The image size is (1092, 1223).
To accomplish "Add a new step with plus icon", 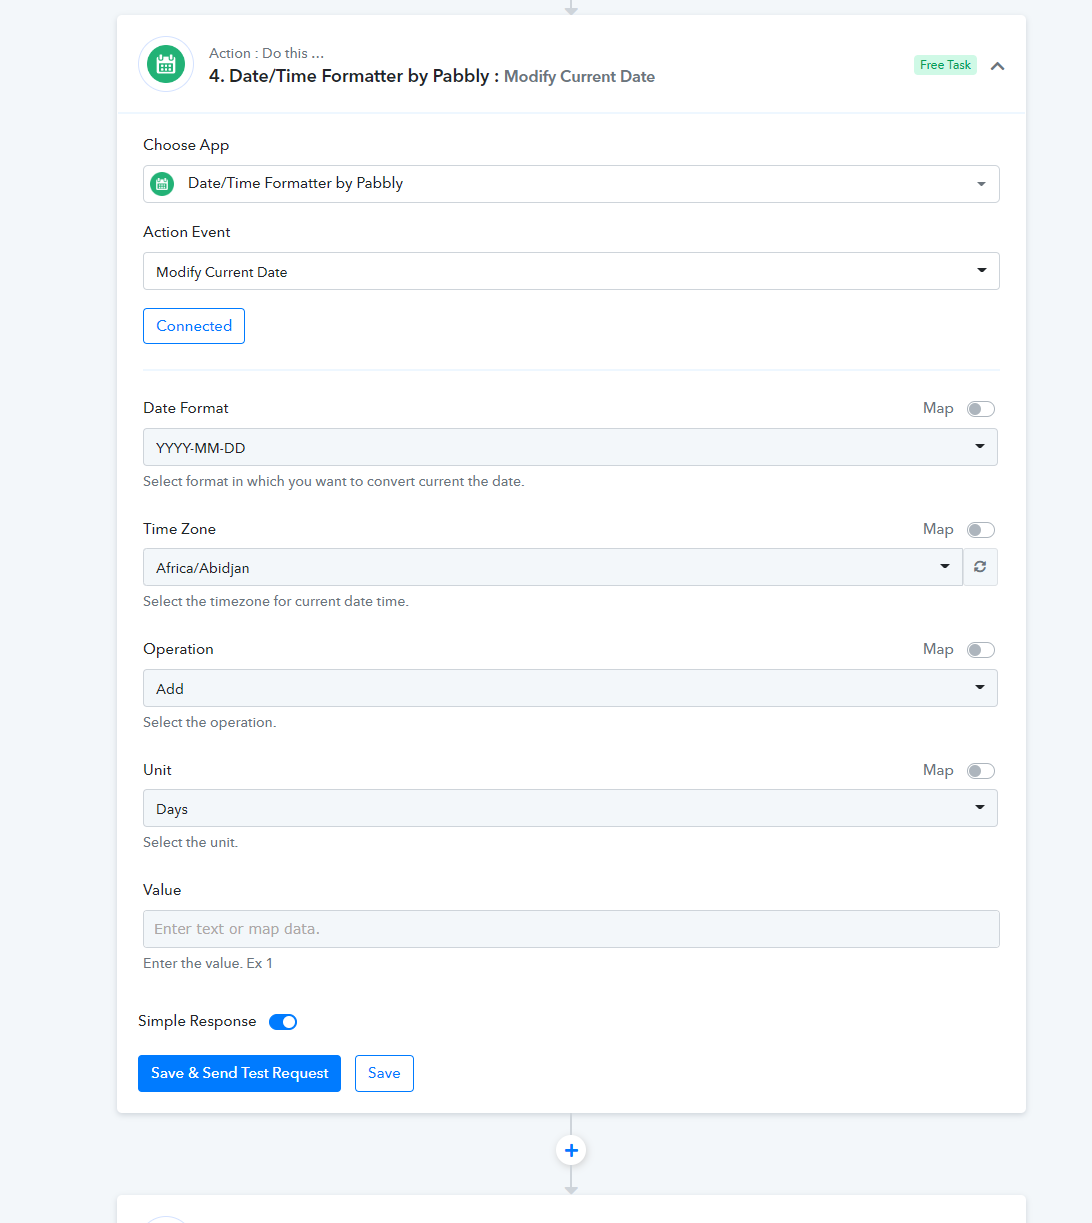I will click(x=571, y=1151).
